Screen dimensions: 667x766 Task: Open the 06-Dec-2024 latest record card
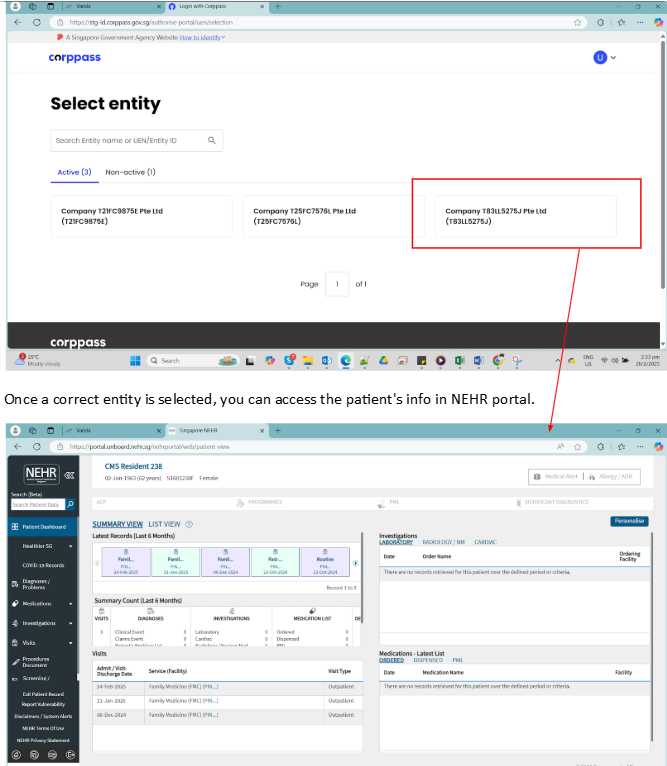[225, 562]
